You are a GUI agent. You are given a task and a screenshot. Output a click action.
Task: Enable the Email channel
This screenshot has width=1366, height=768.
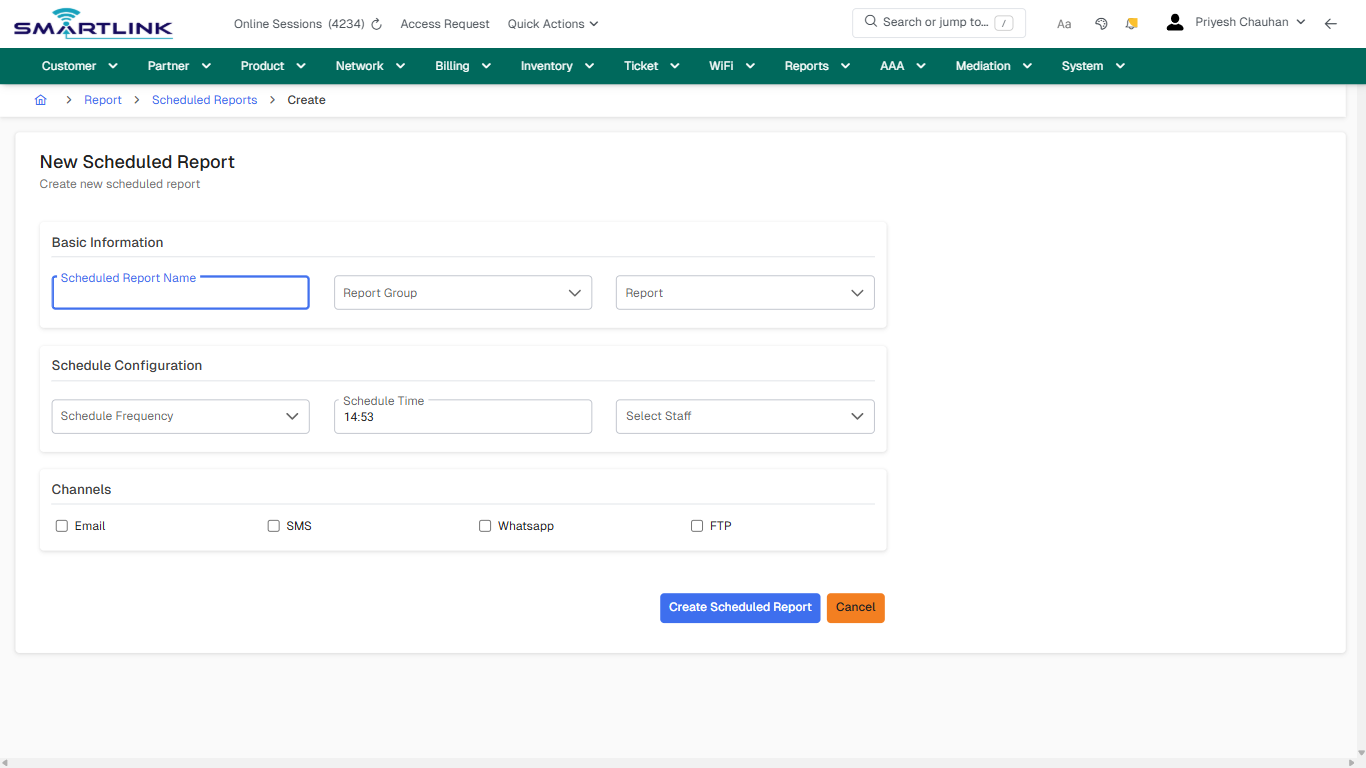(x=61, y=525)
